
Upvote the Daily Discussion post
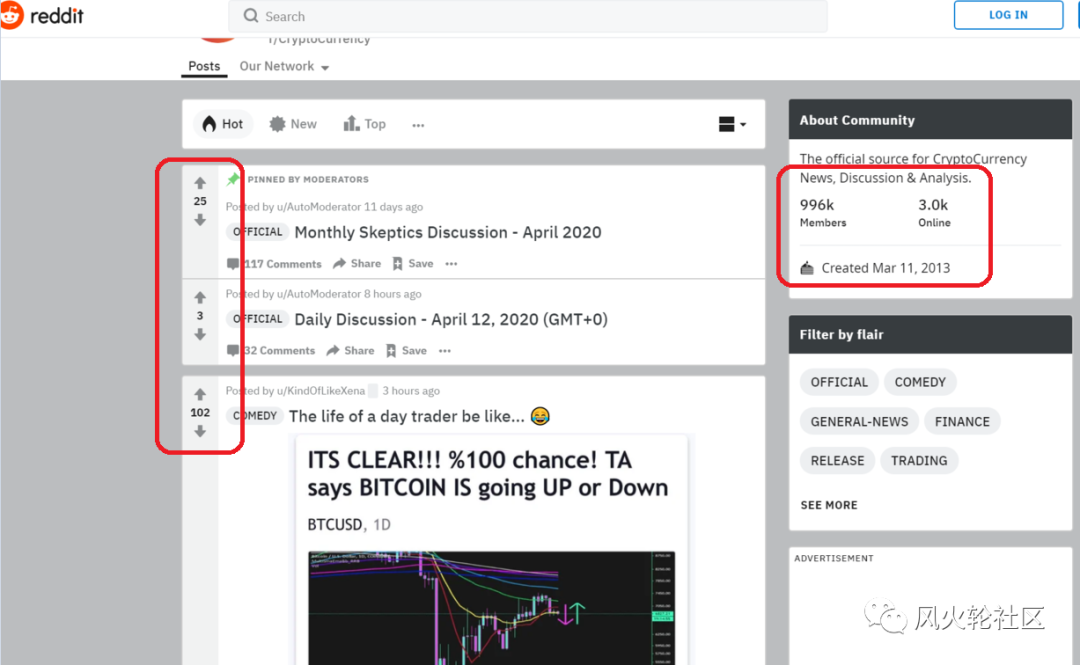point(200,298)
